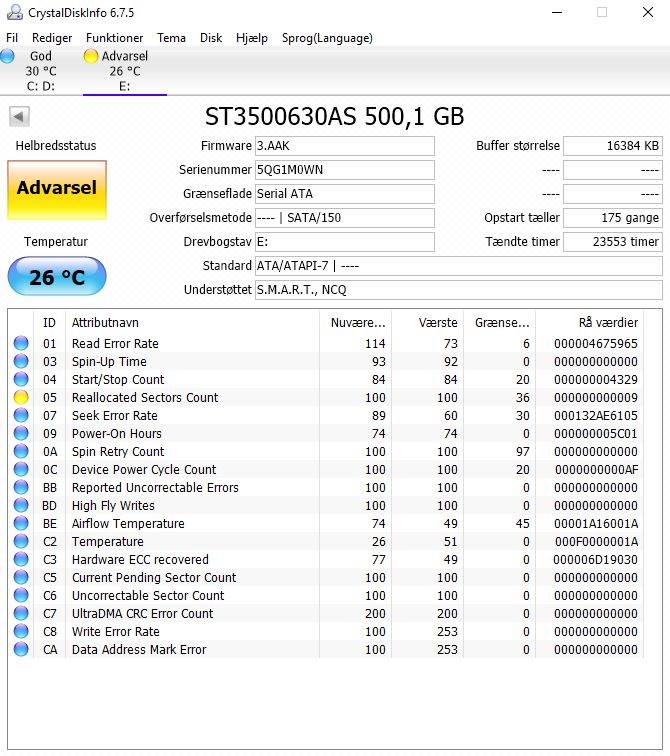Click the Nuvære... column header
670x756 pixels.
coord(356,323)
